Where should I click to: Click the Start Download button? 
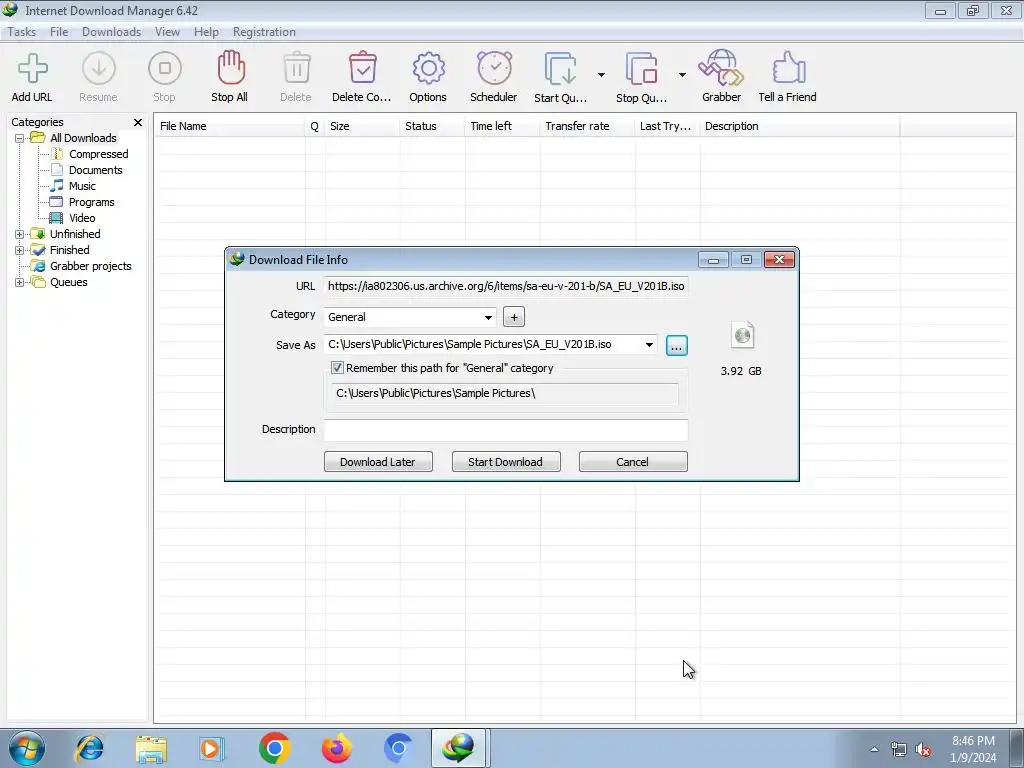[505, 462]
